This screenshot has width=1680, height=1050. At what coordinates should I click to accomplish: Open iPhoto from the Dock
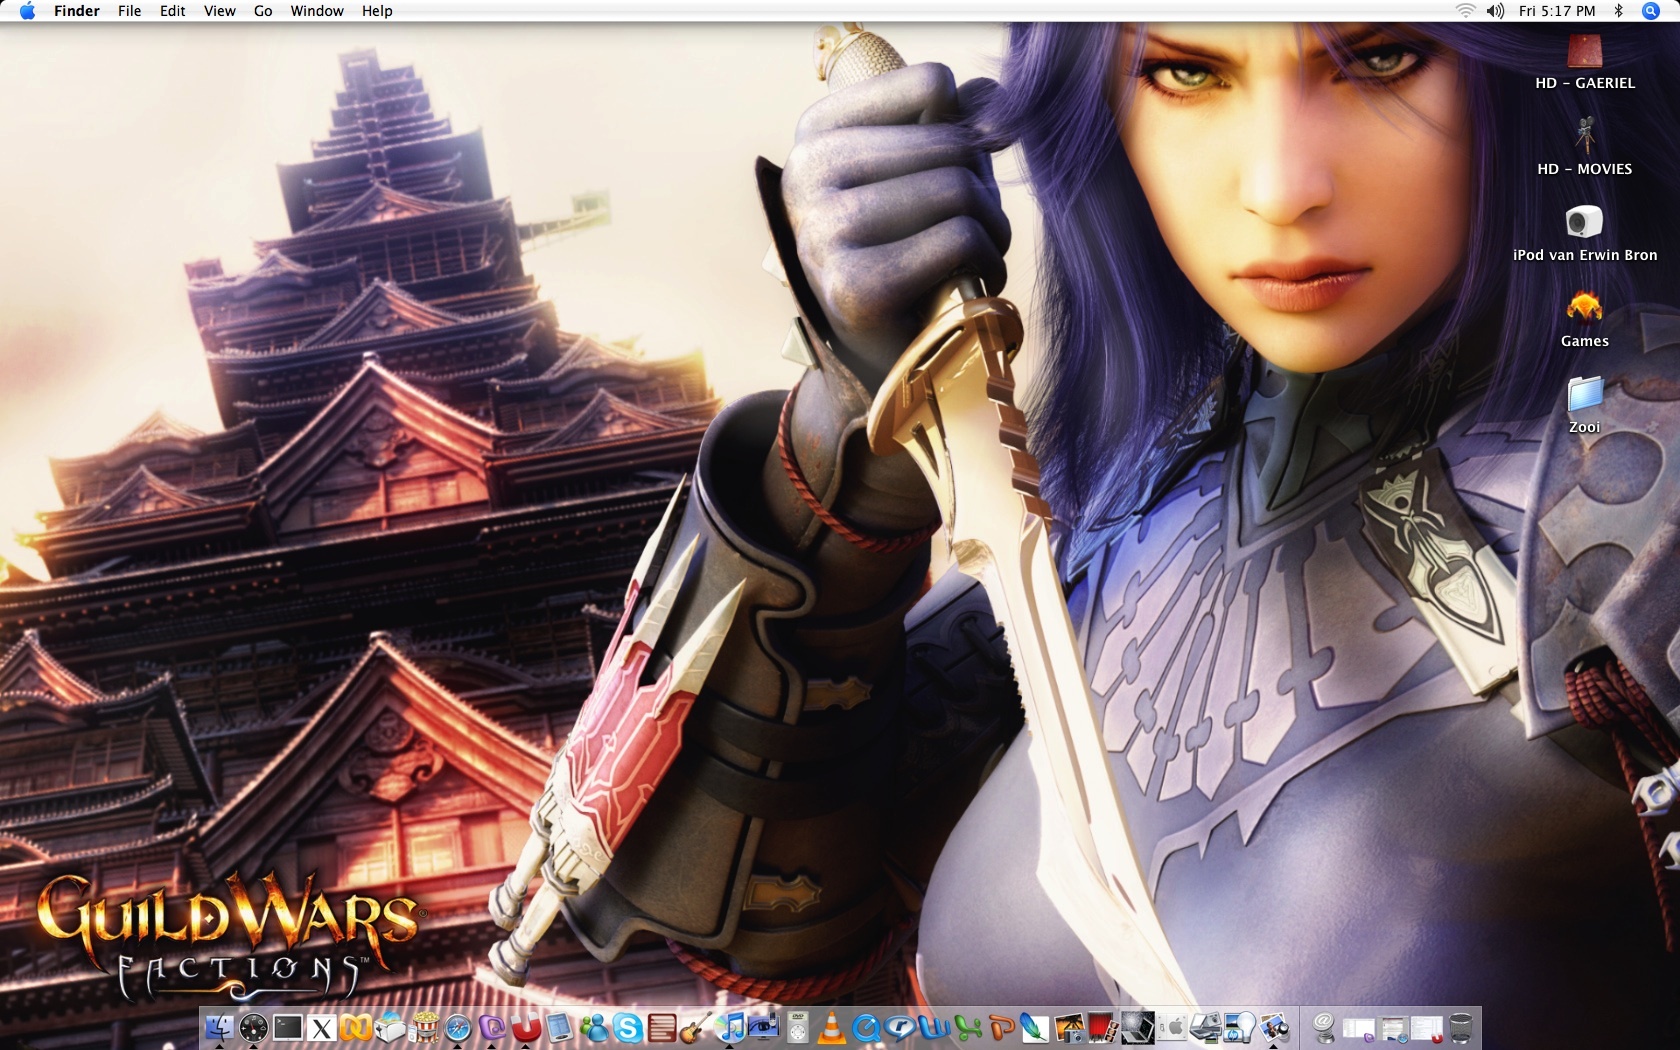[x=1070, y=1027]
